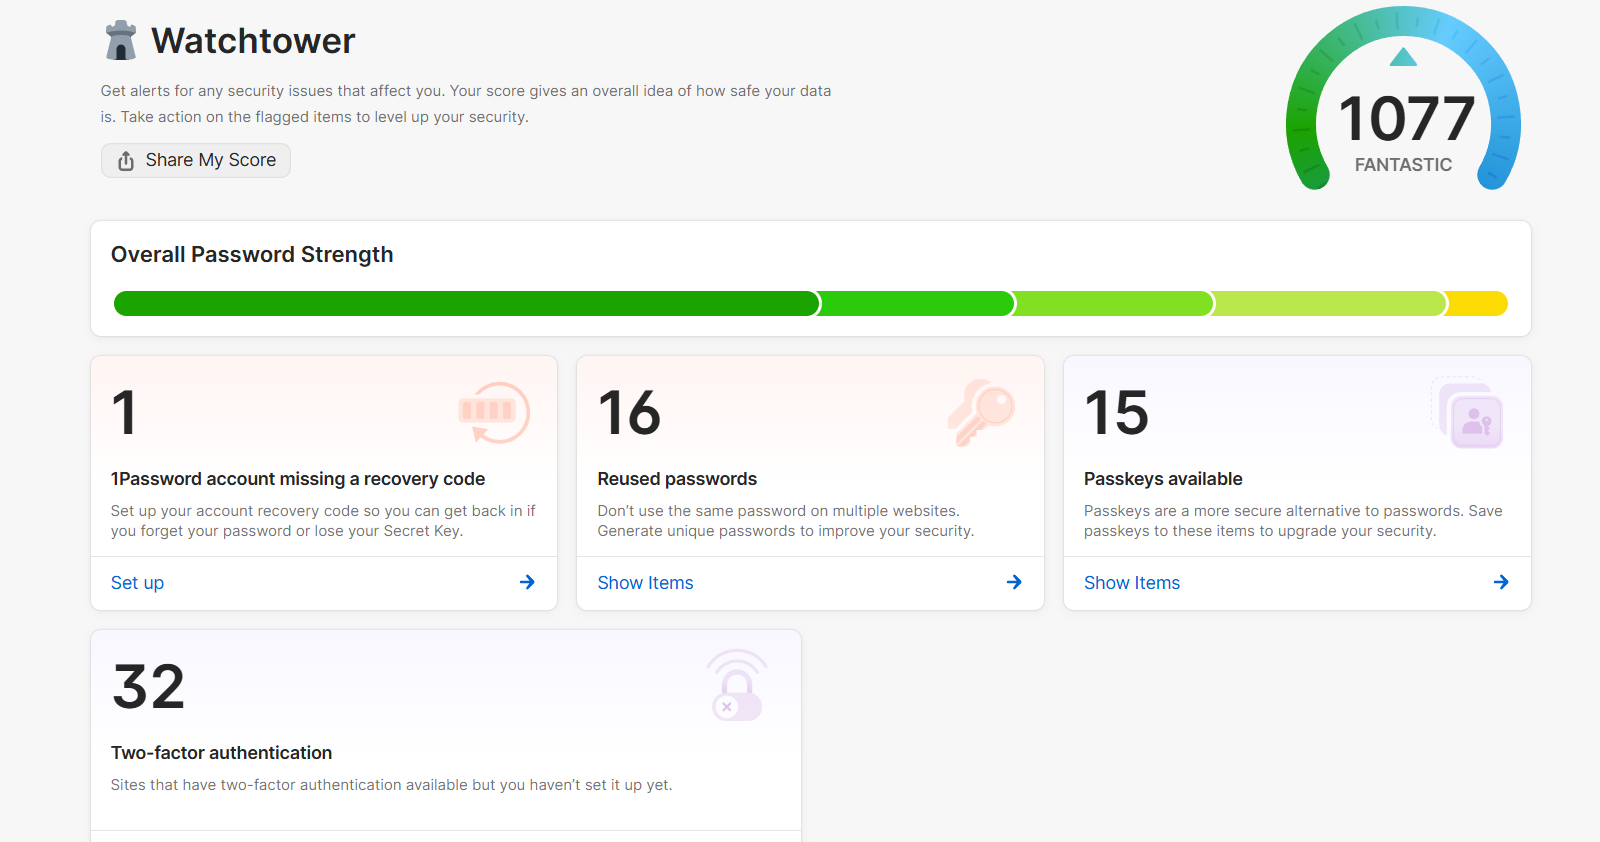Image resolution: width=1600 pixels, height=842 pixels.
Task: Click the number 32 on Two-factor card
Action: pyautogui.click(x=149, y=687)
